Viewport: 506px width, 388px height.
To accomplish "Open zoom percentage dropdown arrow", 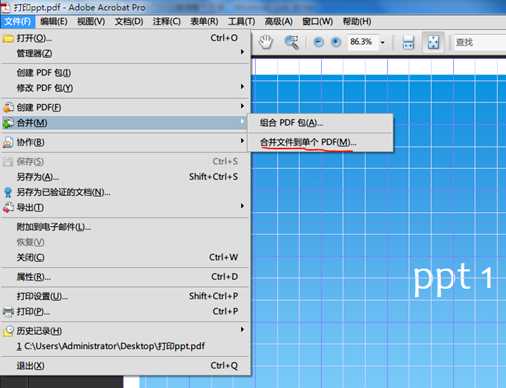I will click(x=383, y=43).
